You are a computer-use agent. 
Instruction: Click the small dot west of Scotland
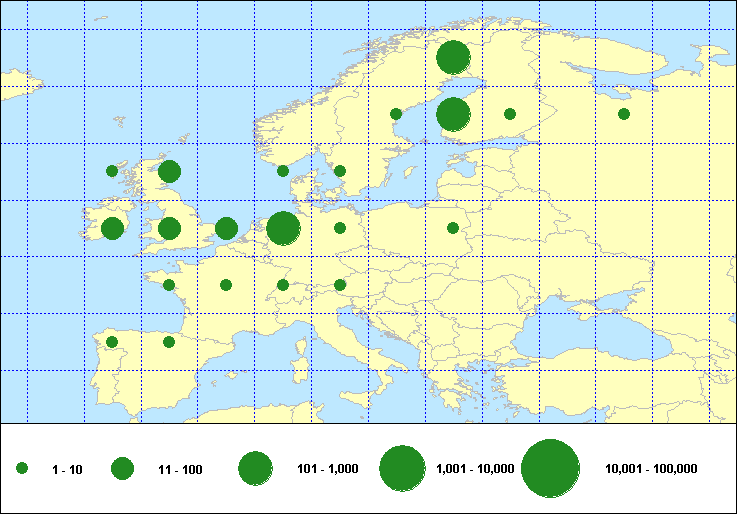pos(112,171)
